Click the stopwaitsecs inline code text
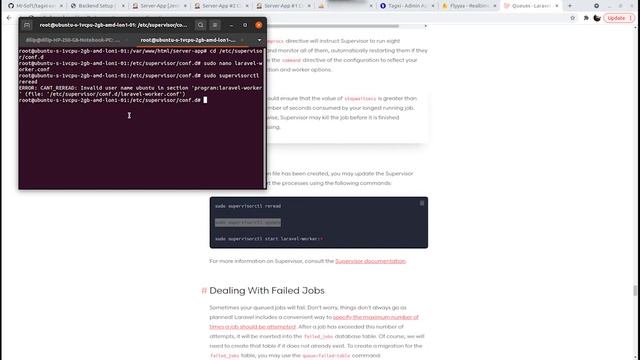The height and width of the screenshot is (360, 640). [360, 99]
